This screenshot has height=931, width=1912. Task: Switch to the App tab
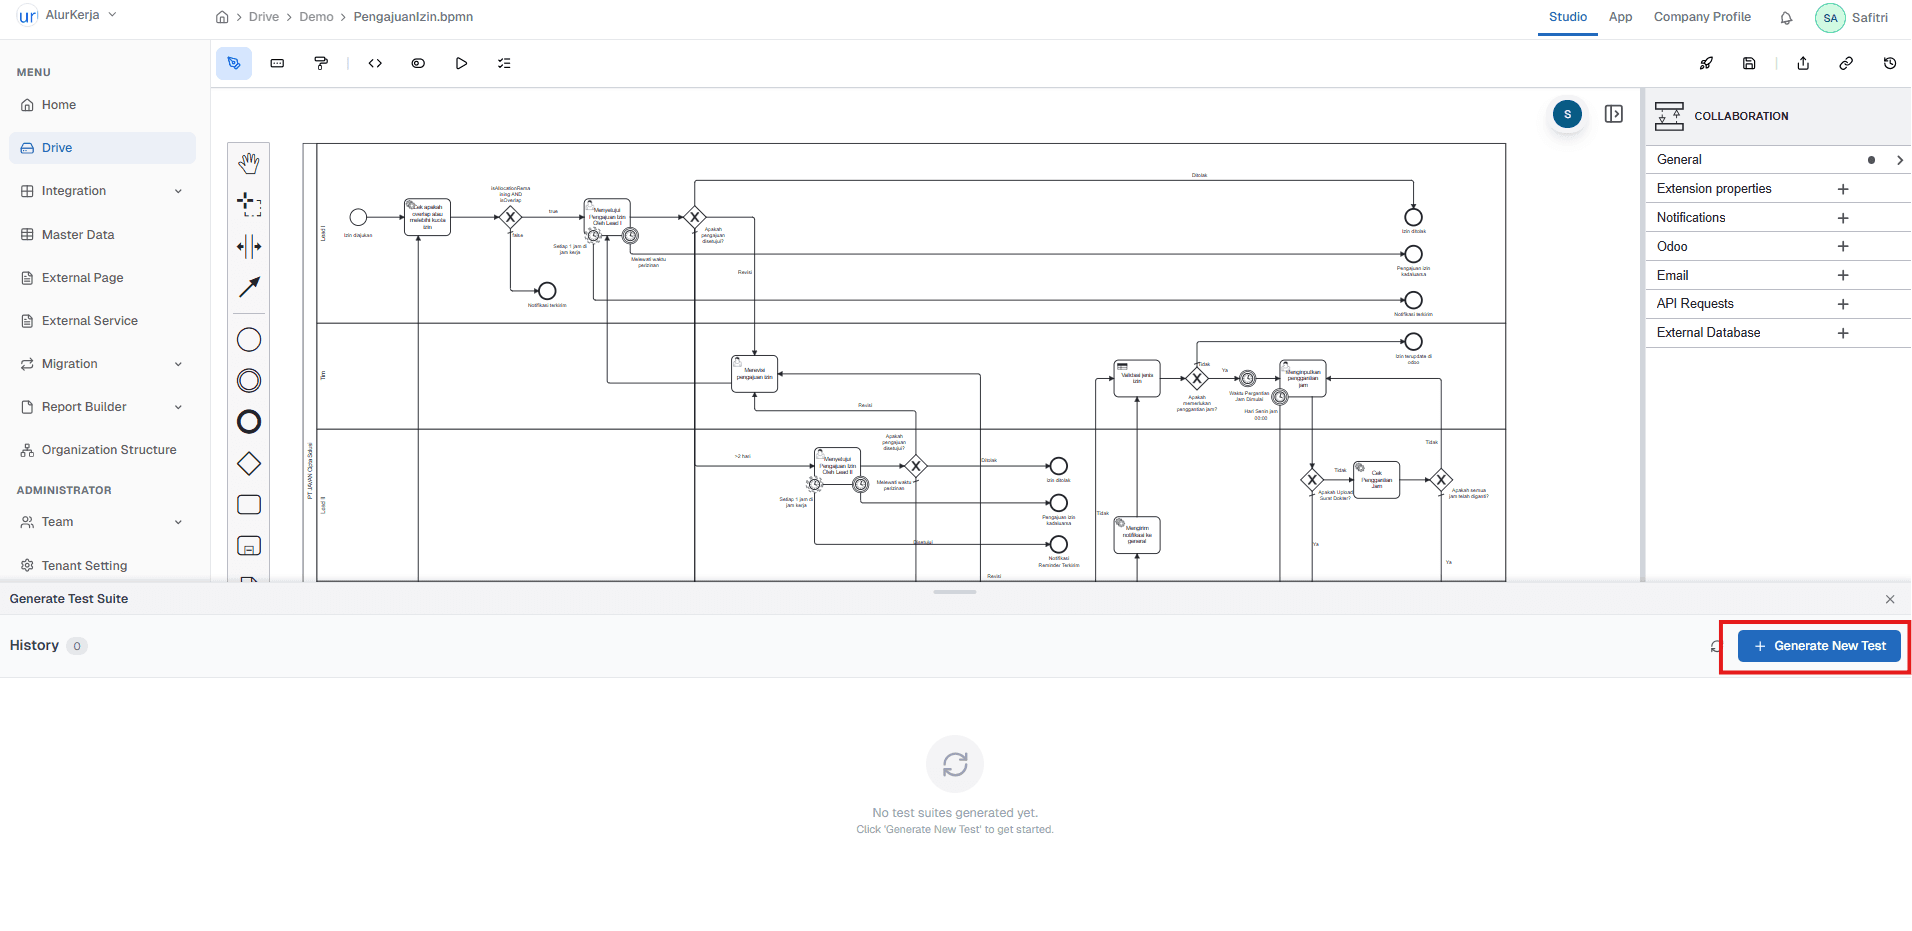1620,17
